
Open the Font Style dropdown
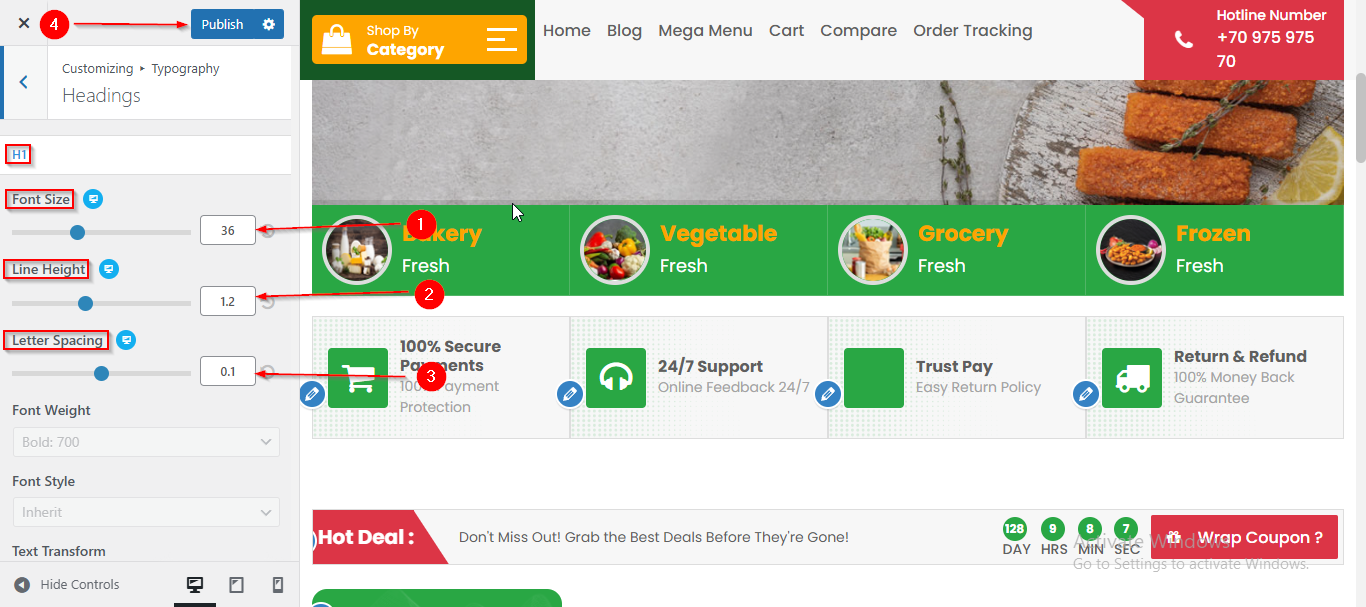pyautogui.click(x=146, y=512)
